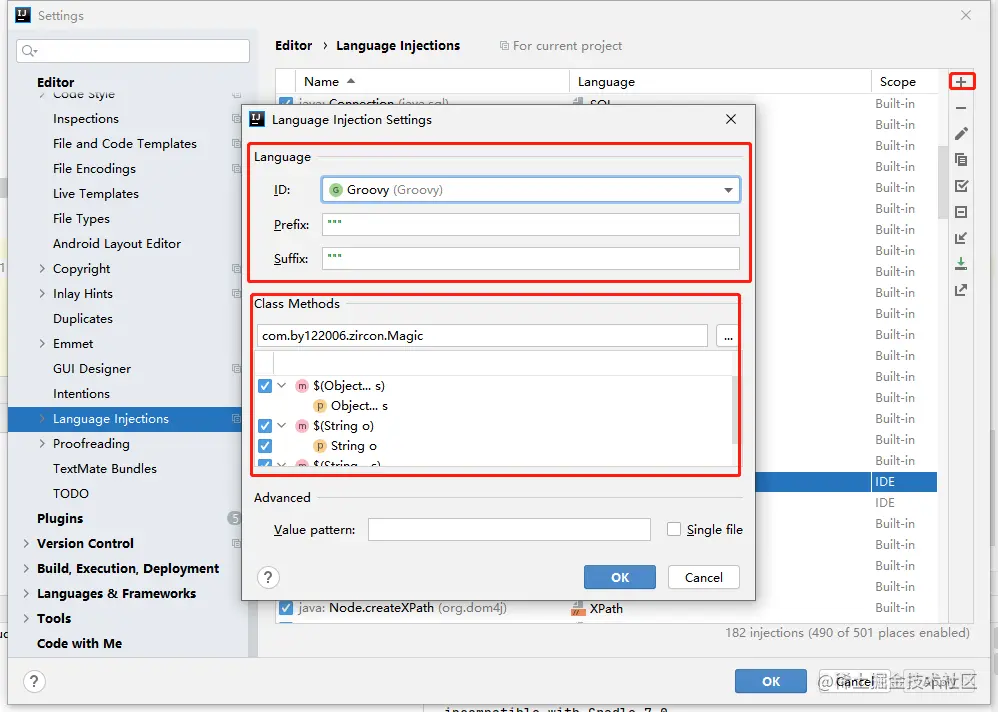Open GUI Designer settings
The image size is (998, 712).
[92, 368]
